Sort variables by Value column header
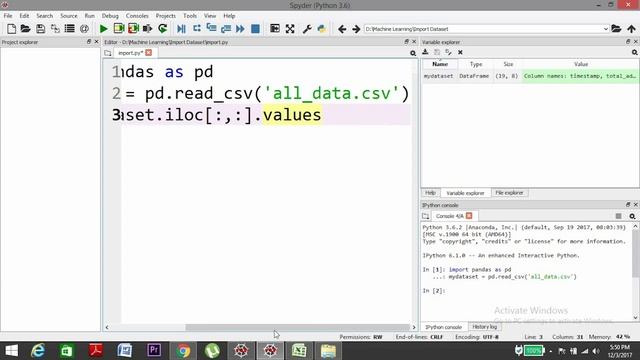The height and width of the screenshot is (360, 640). pos(580,64)
